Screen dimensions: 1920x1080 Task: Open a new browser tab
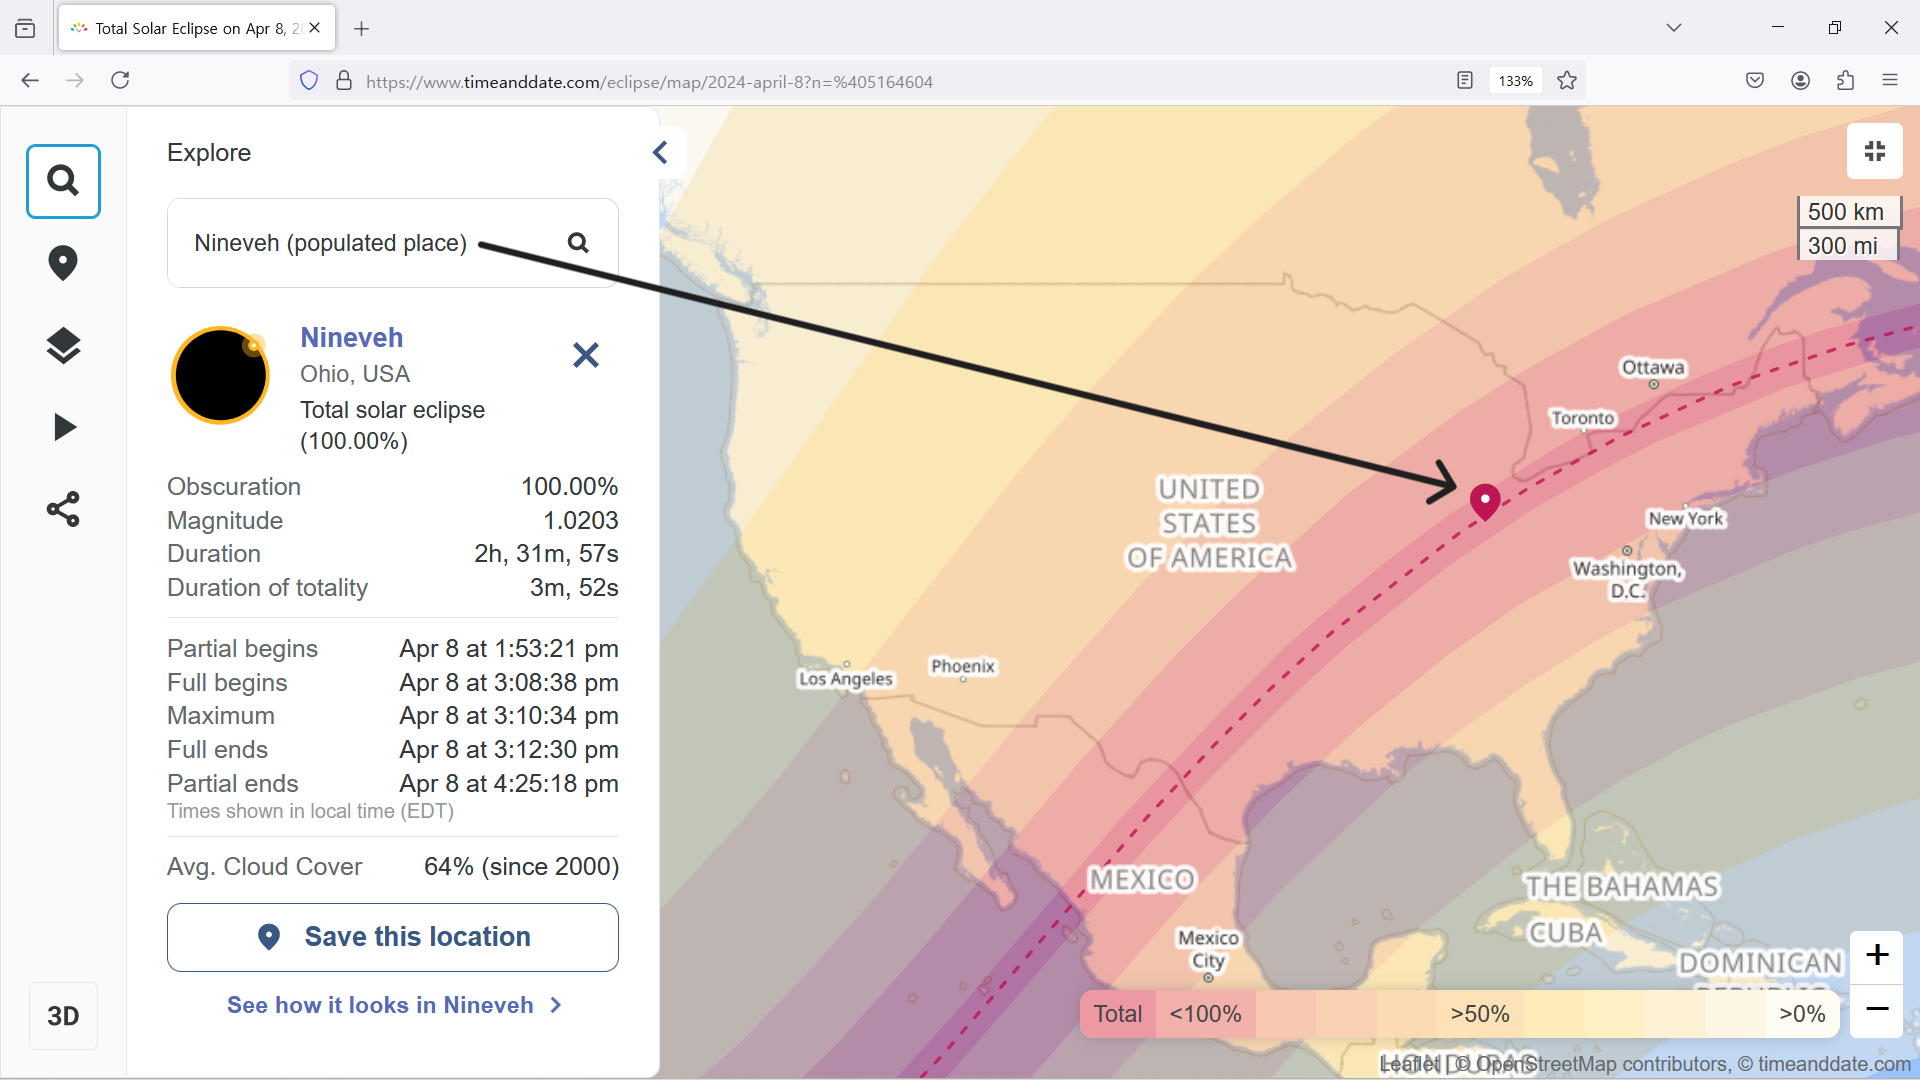[x=362, y=29]
